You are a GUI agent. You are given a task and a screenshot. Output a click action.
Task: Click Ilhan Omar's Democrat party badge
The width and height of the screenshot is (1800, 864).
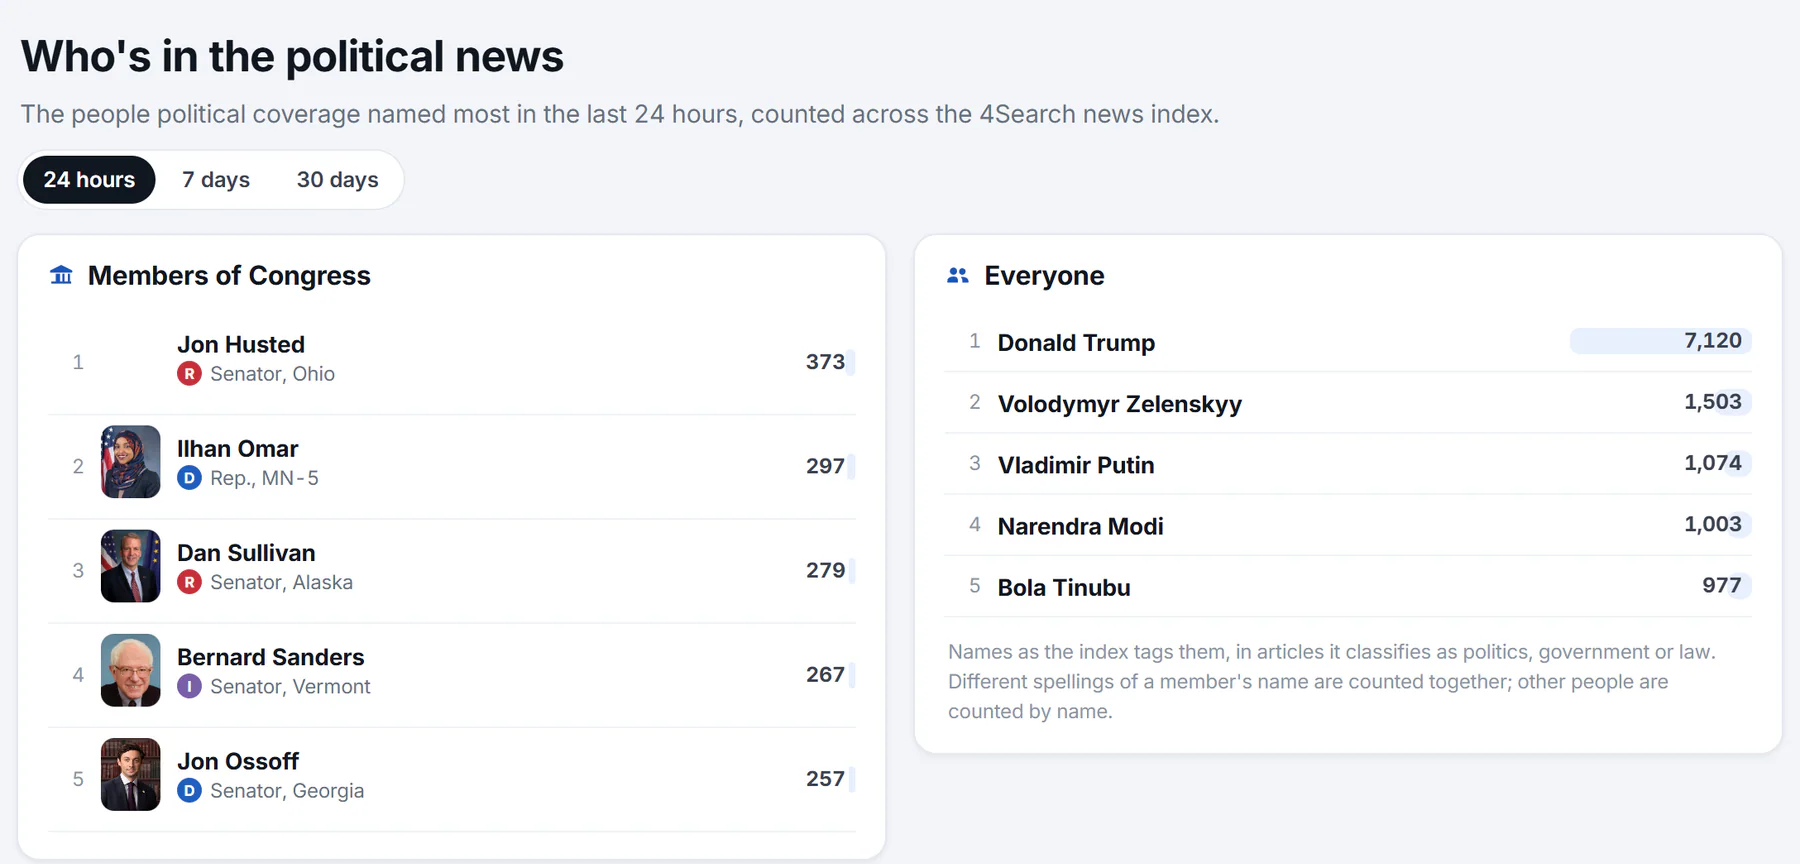pyautogui.click(x=189, y=478)
